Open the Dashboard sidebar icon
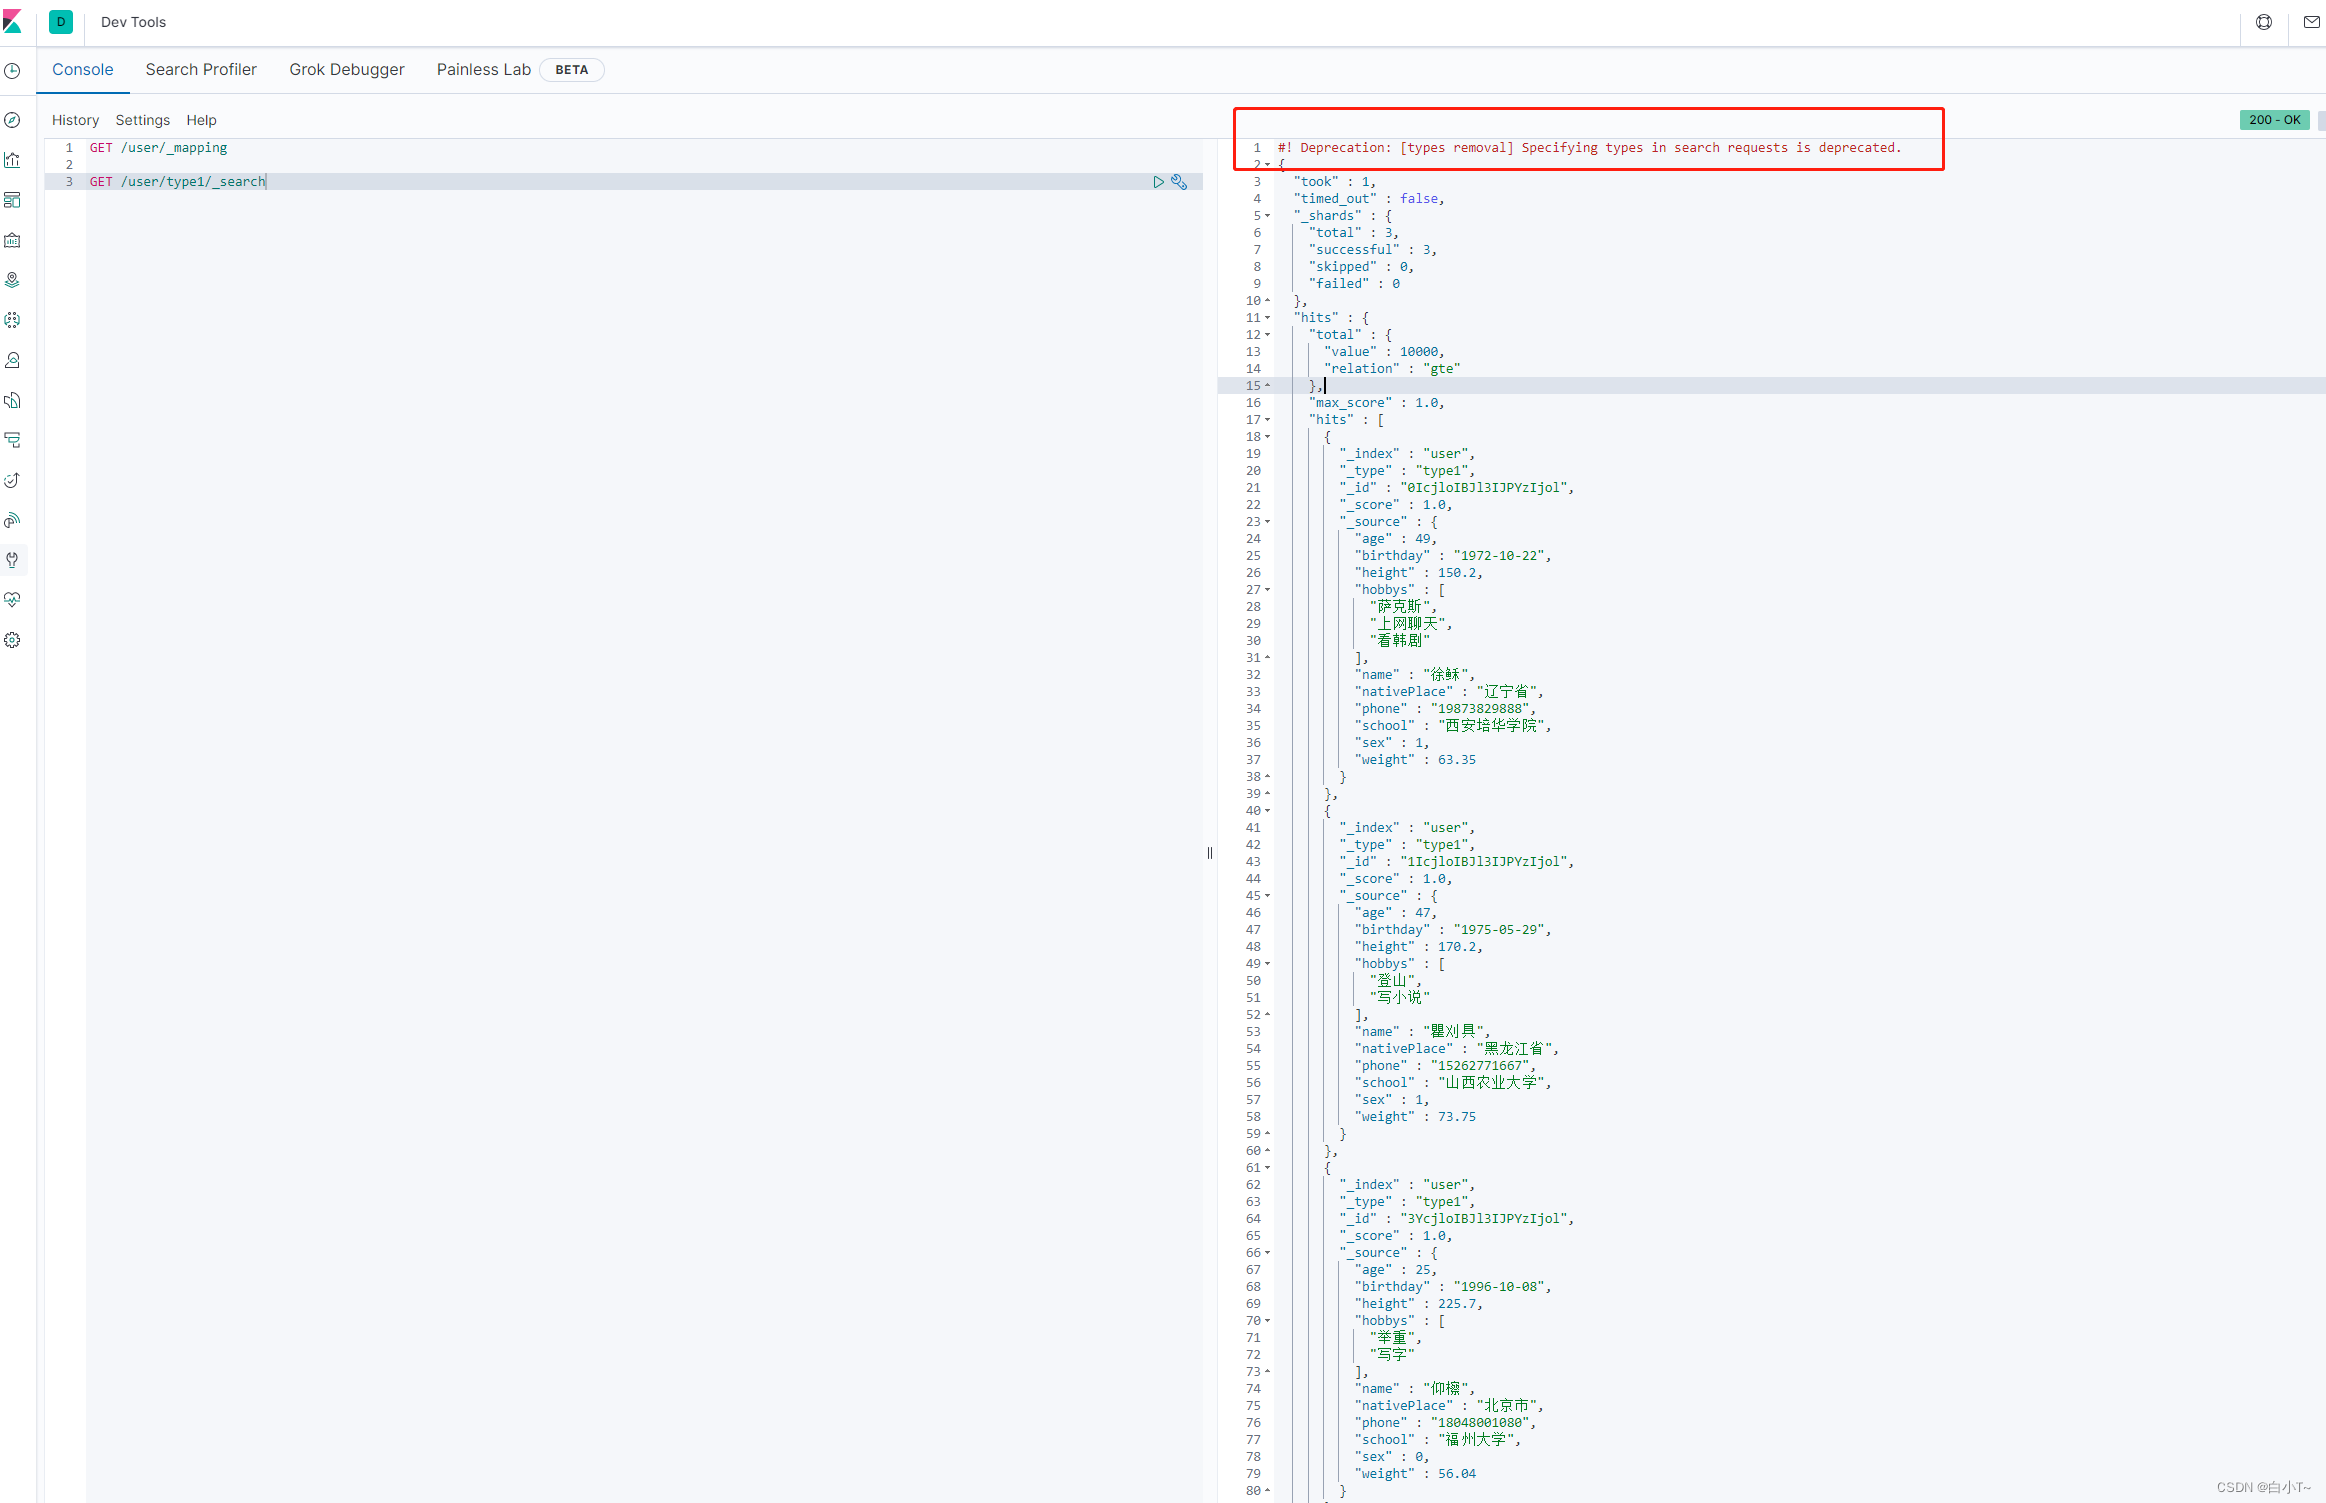2326x1503 pixels. point(12,200)
